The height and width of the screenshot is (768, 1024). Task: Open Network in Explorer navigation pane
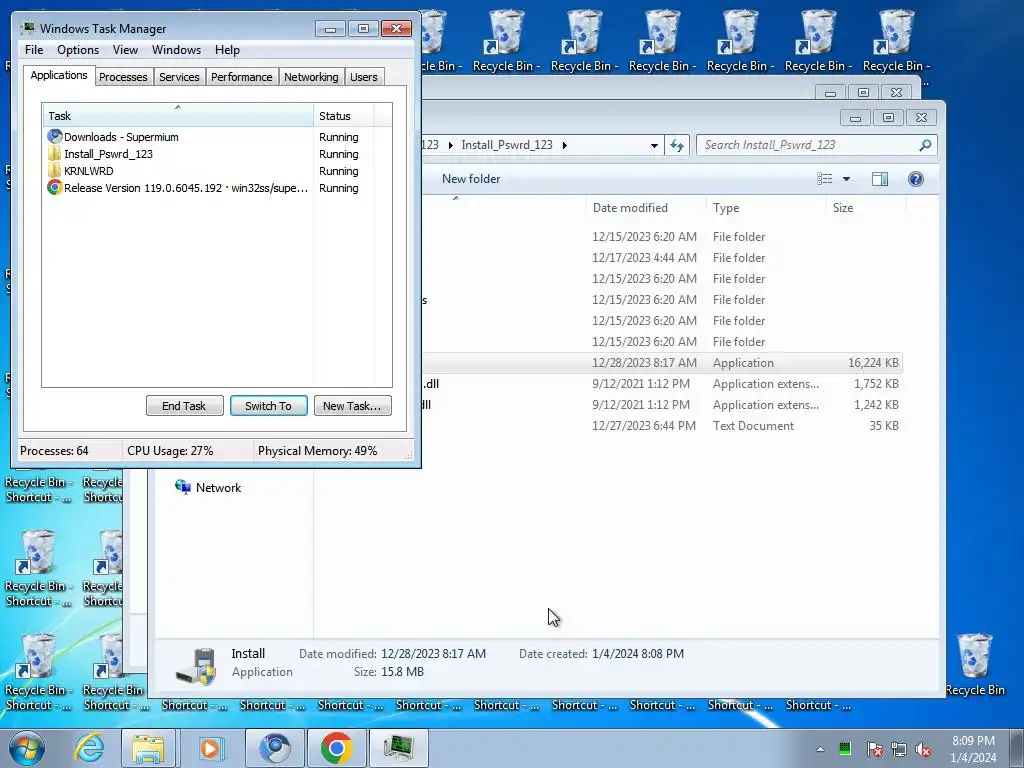208,488
